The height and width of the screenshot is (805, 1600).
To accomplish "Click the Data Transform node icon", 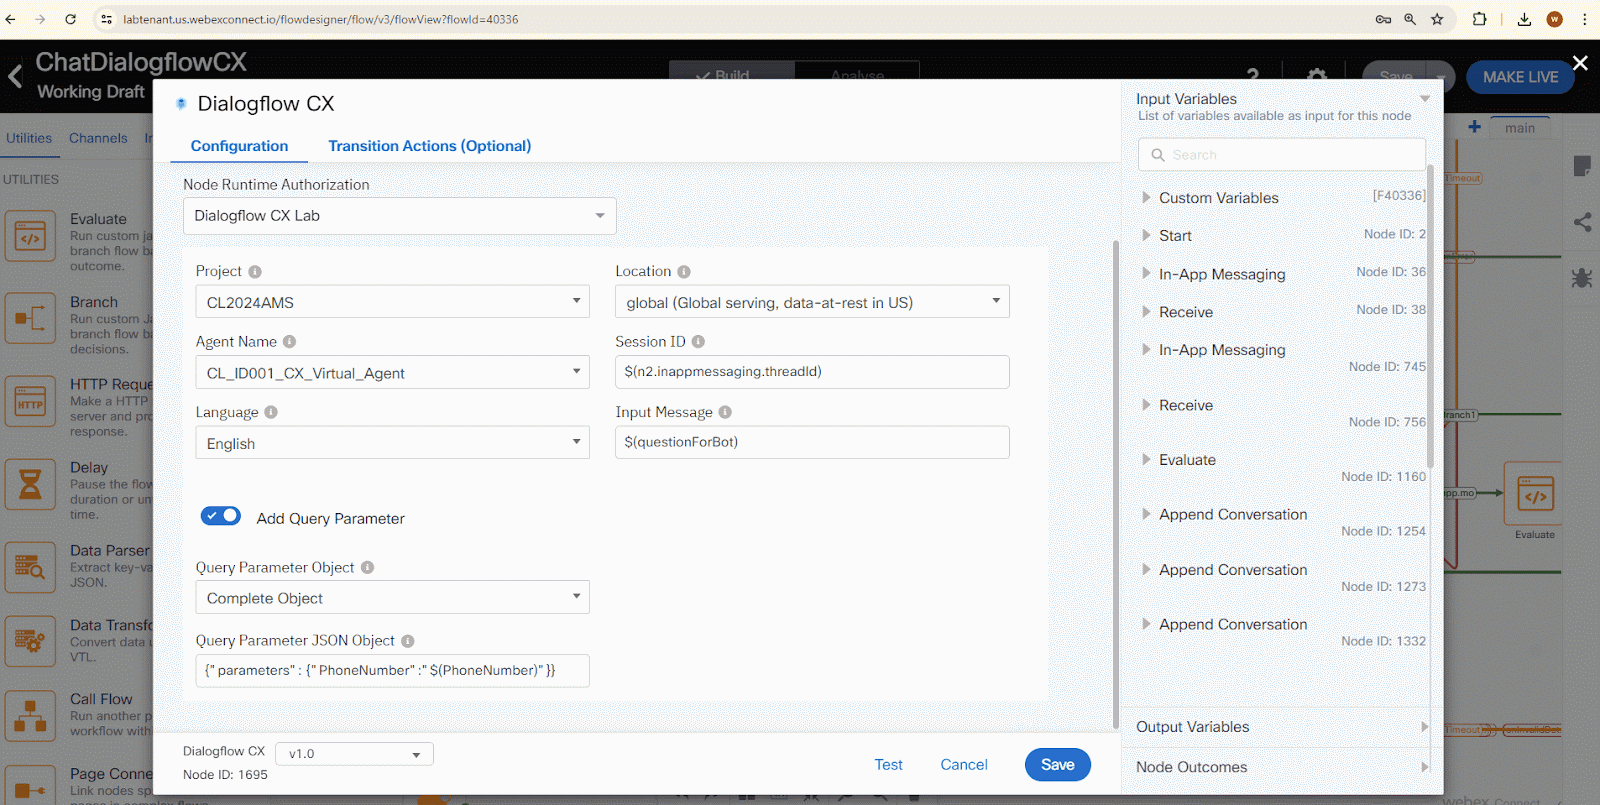I will [30, 641].
